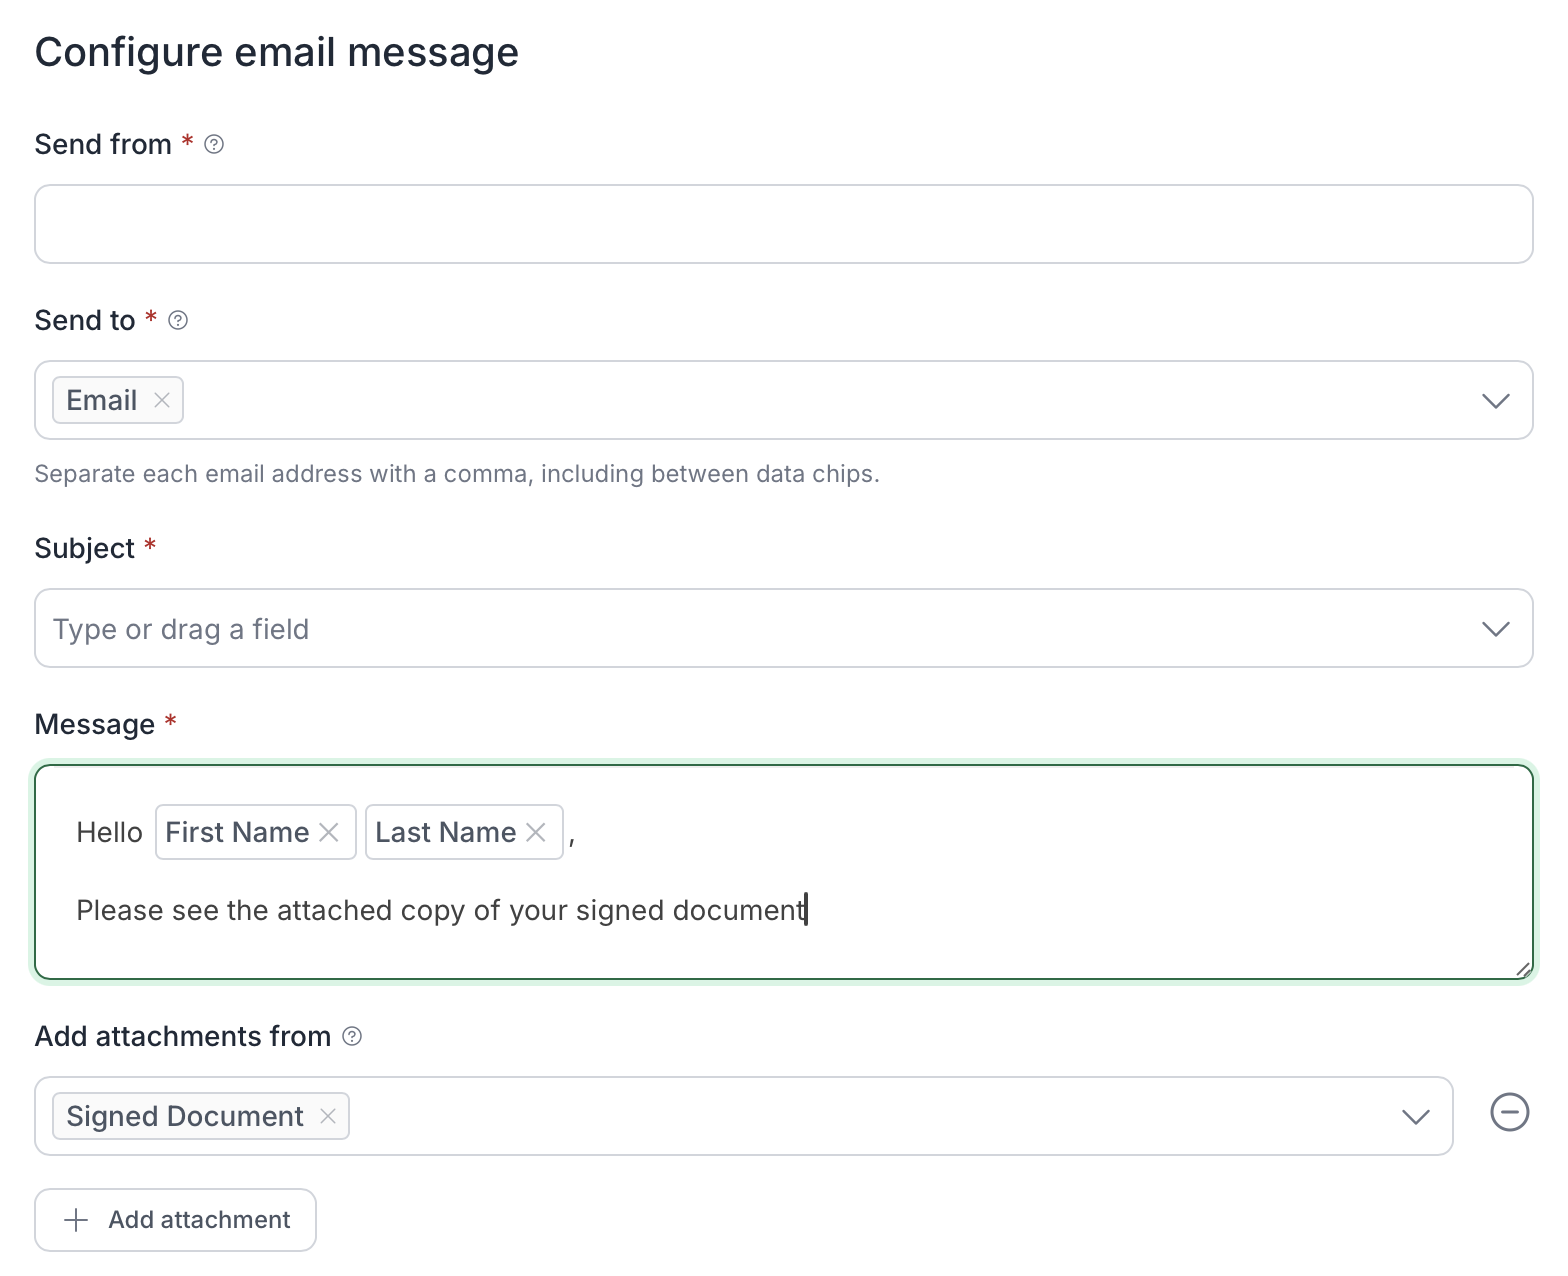
Task: Click the plus icon on Add attachment
Action: point(76,1220)
